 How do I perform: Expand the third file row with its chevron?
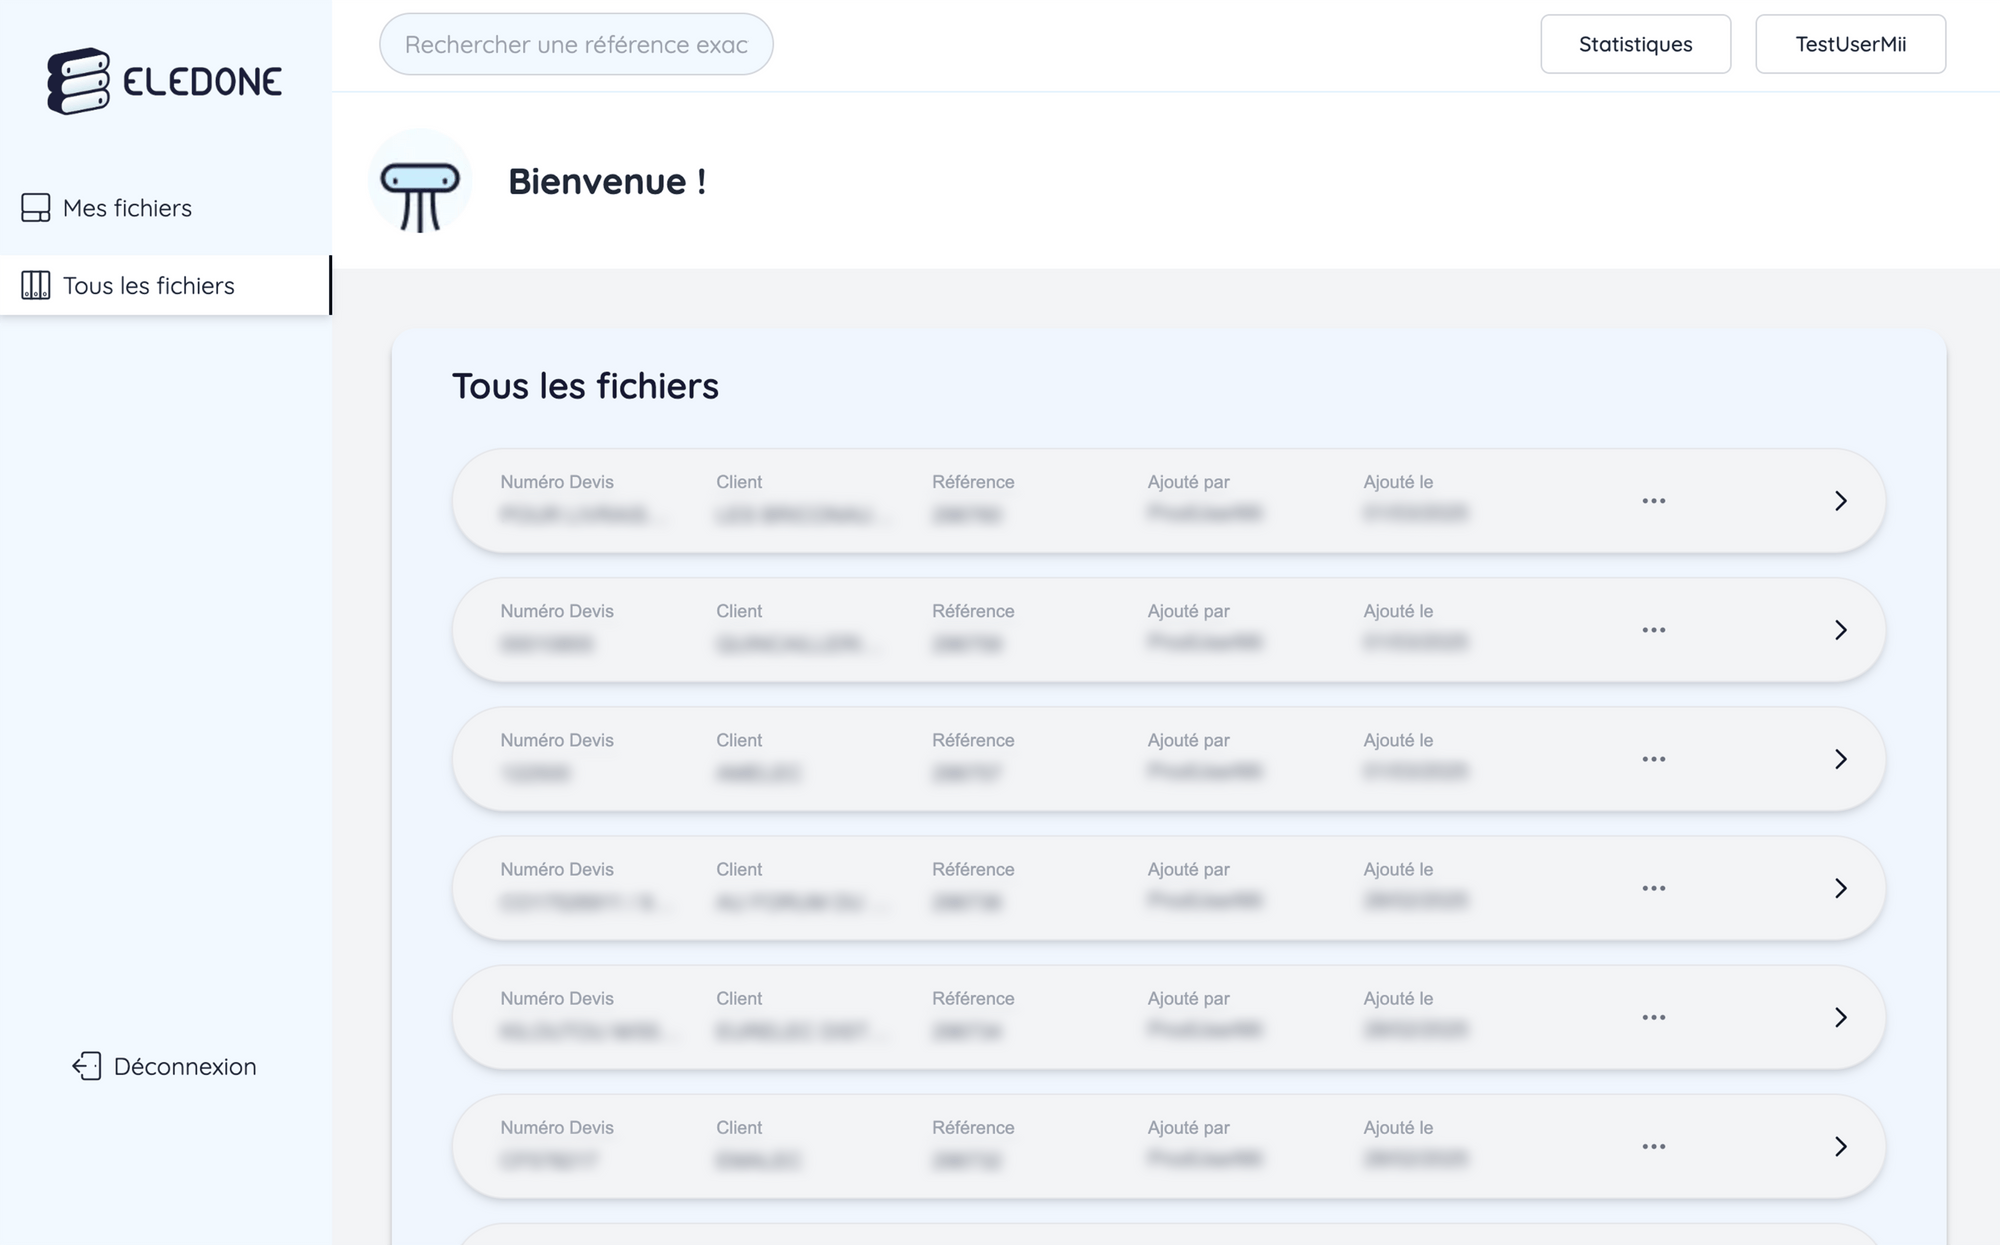(x=1841, y=759)
